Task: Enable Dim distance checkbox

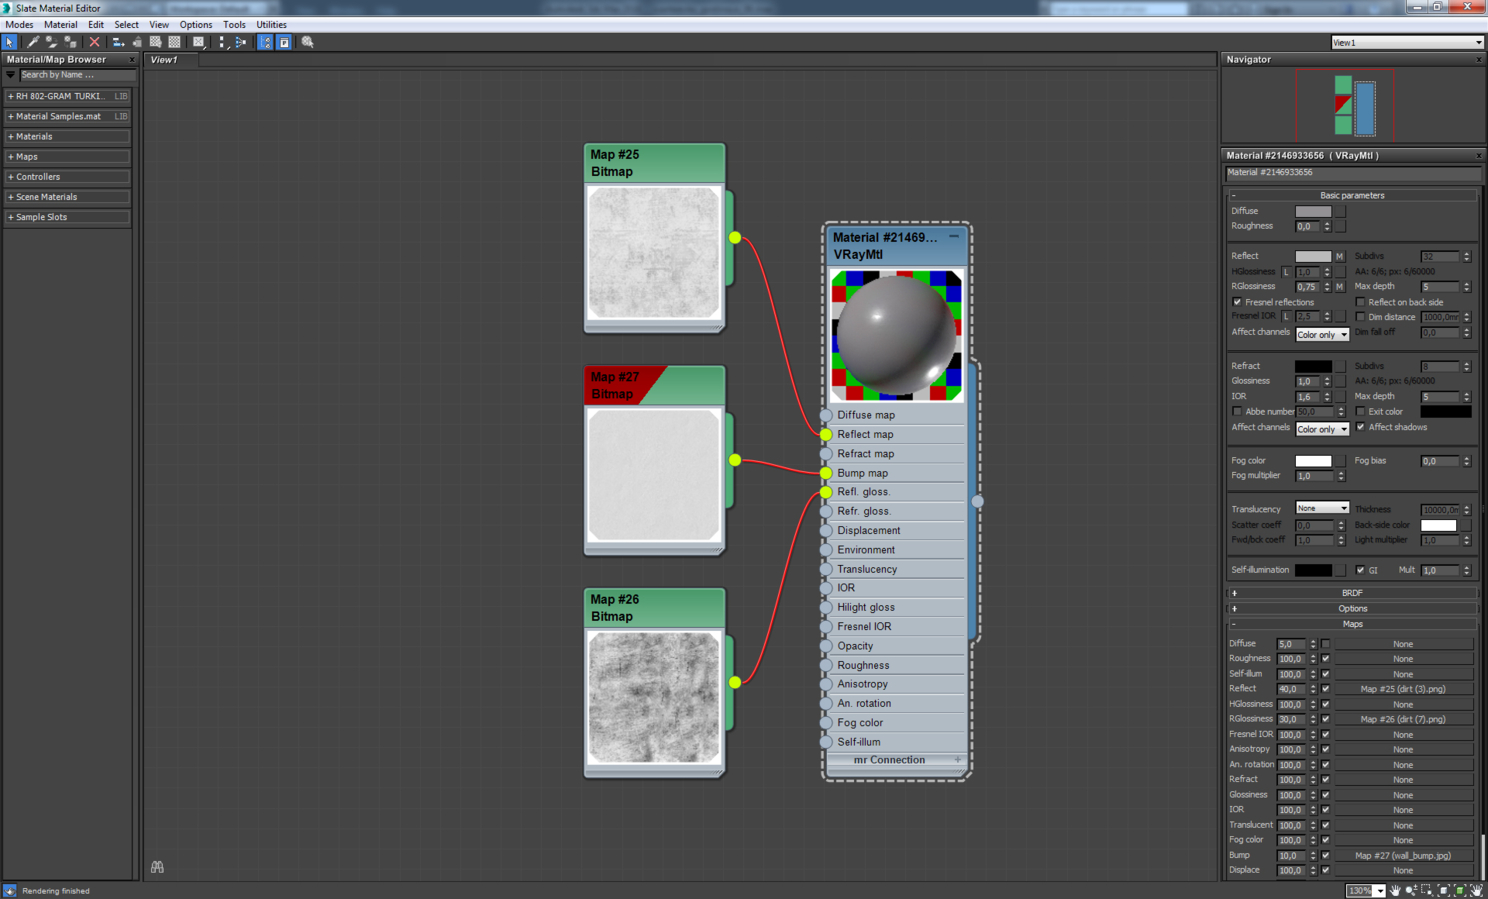Action: 1360,317
